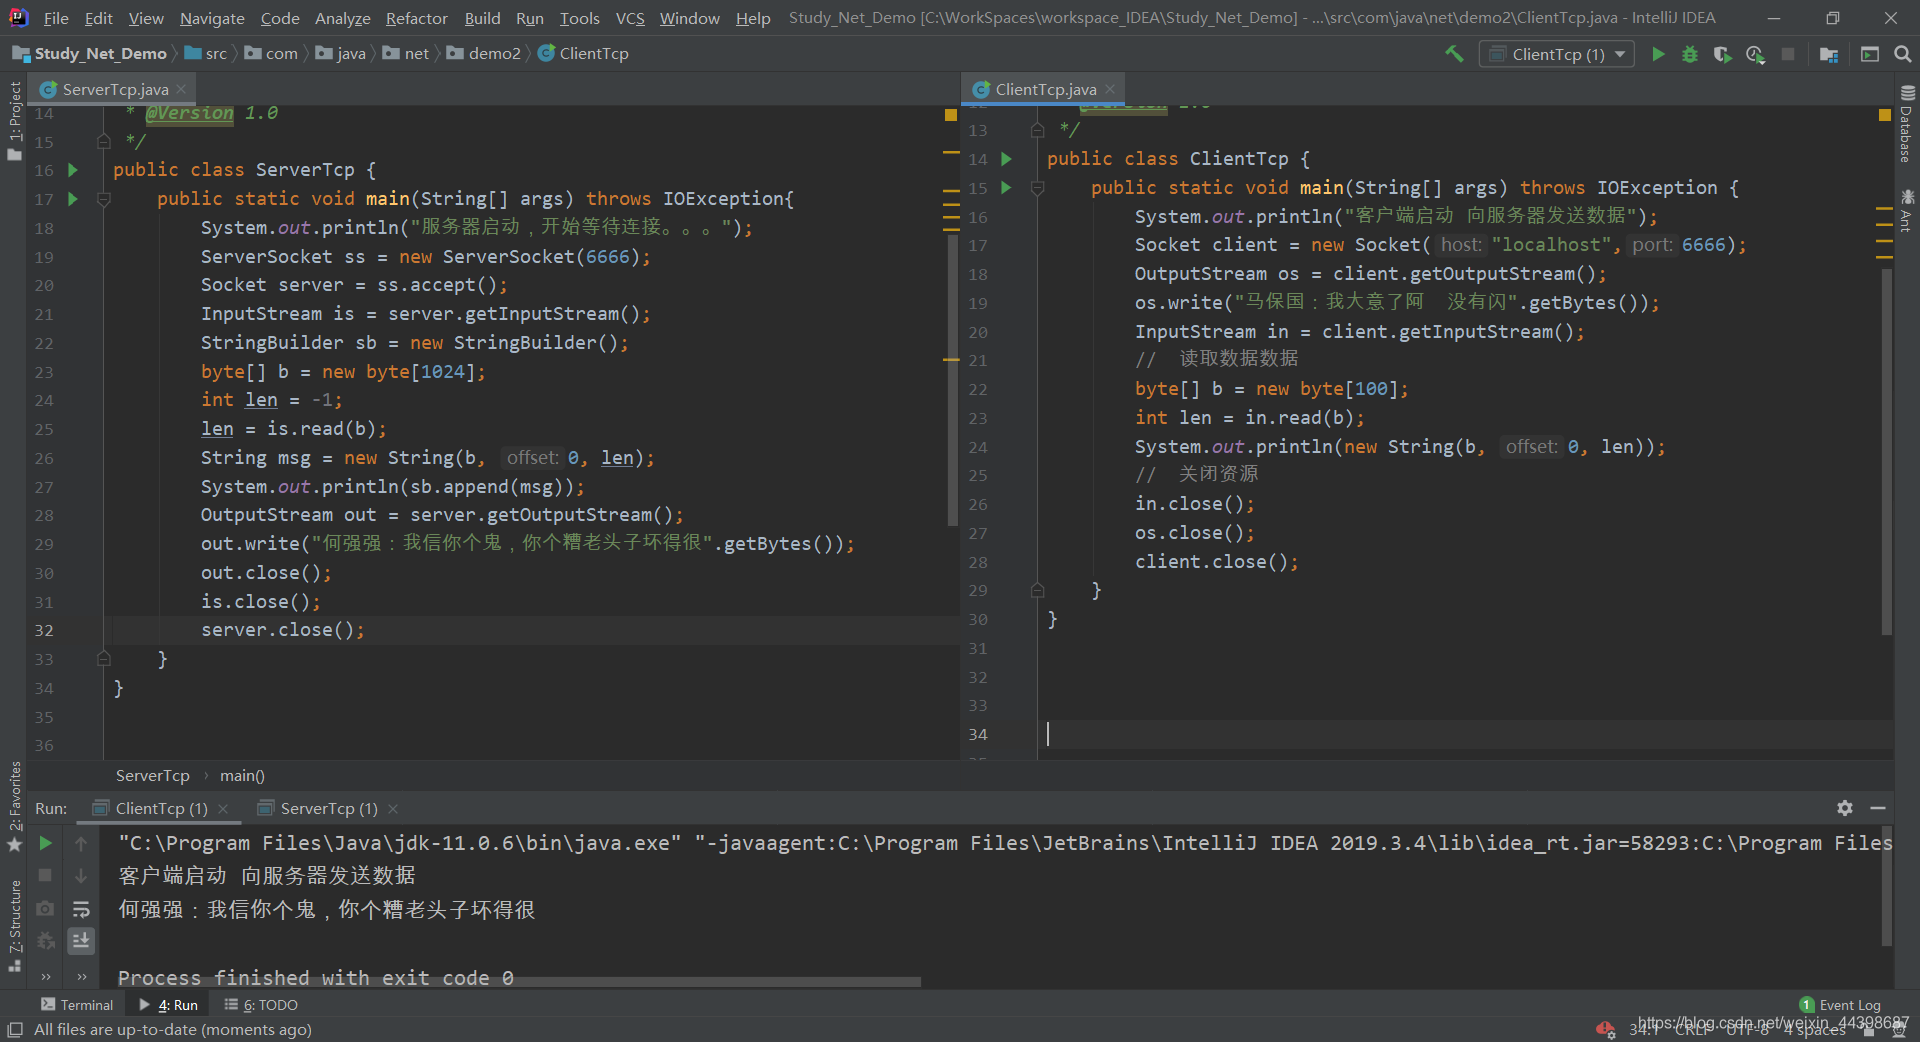Click the main() breadcrumb under the ServerTcp editor
Image resolution: width=1920 pixels, height=1042 pixels.
242,775
